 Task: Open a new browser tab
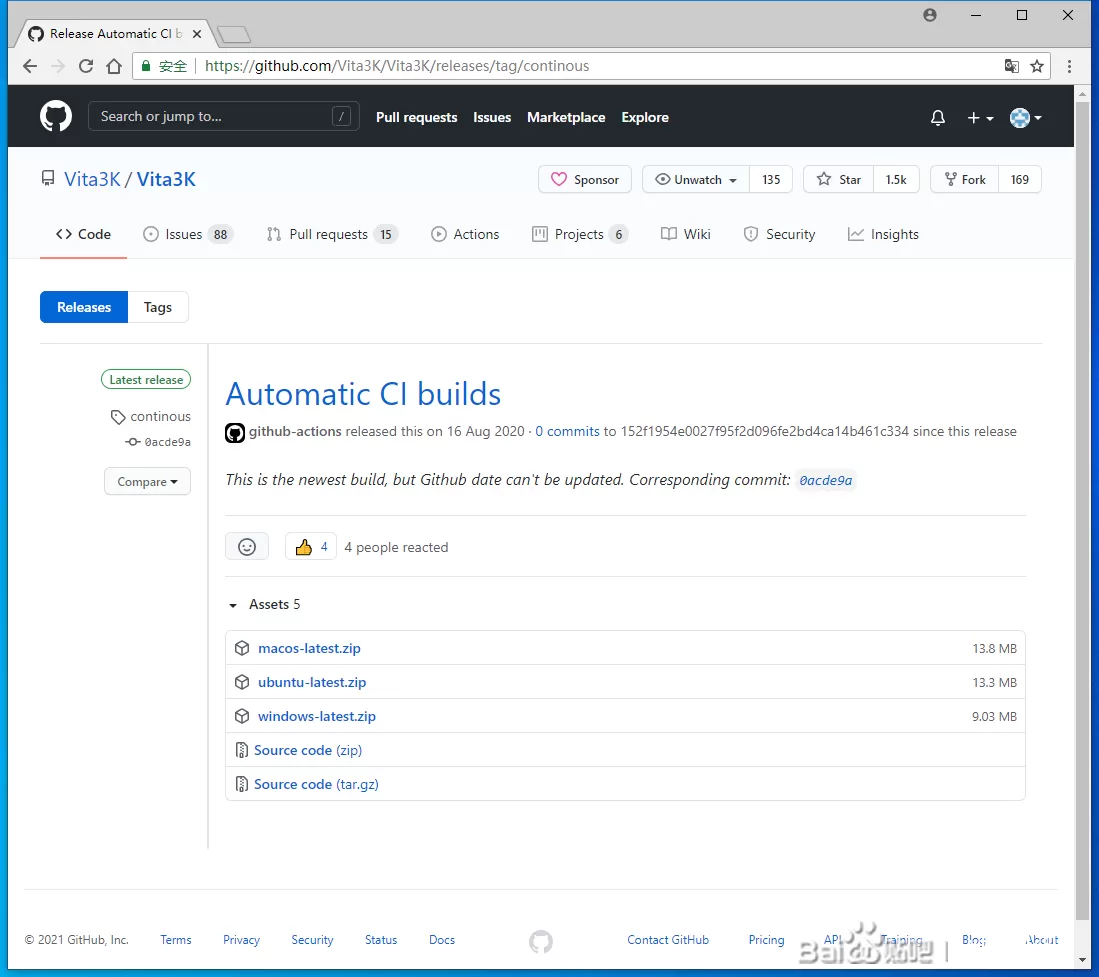click(x=233, y=34)
